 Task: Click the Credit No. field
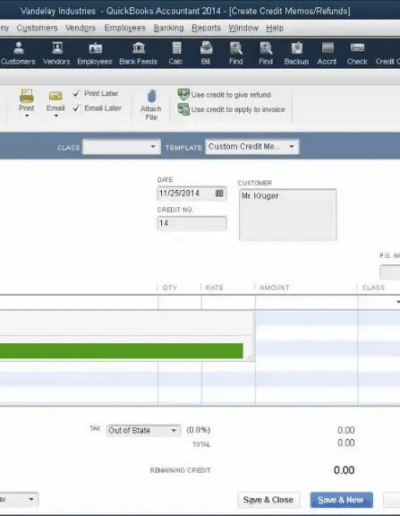tap(192, 223)
